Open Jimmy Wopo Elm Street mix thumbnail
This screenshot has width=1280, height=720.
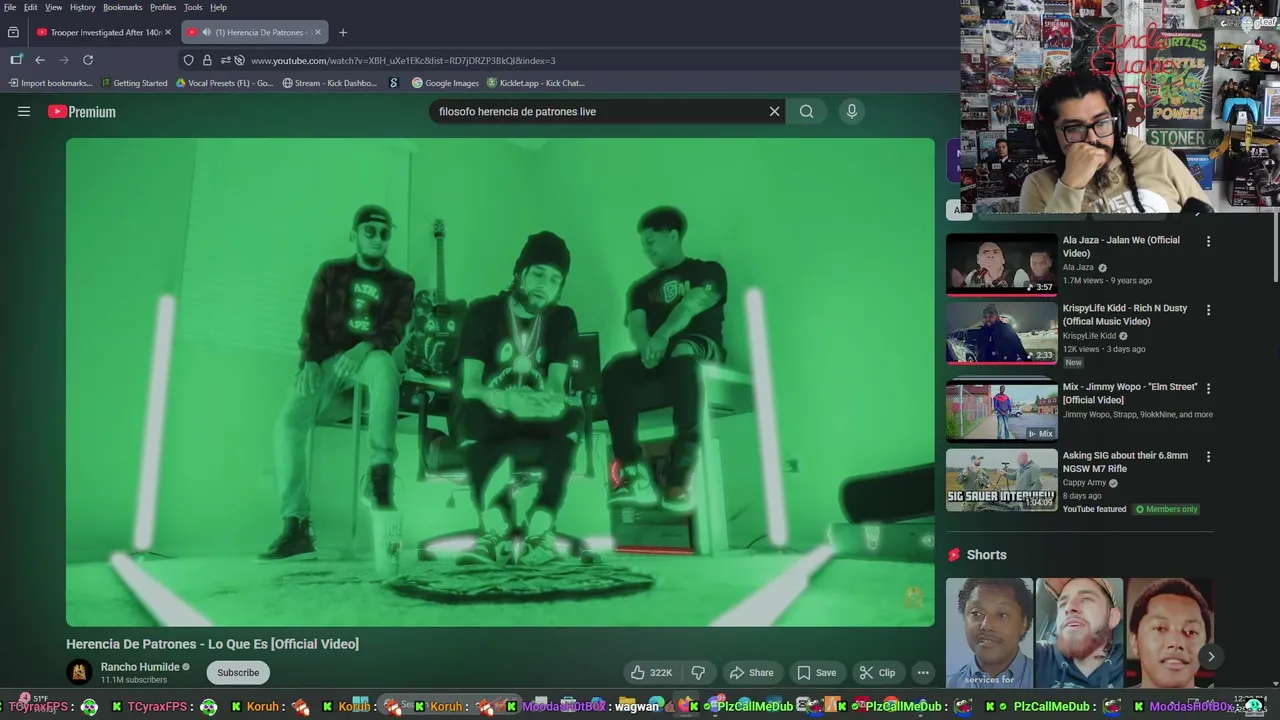pos(1001,410)
